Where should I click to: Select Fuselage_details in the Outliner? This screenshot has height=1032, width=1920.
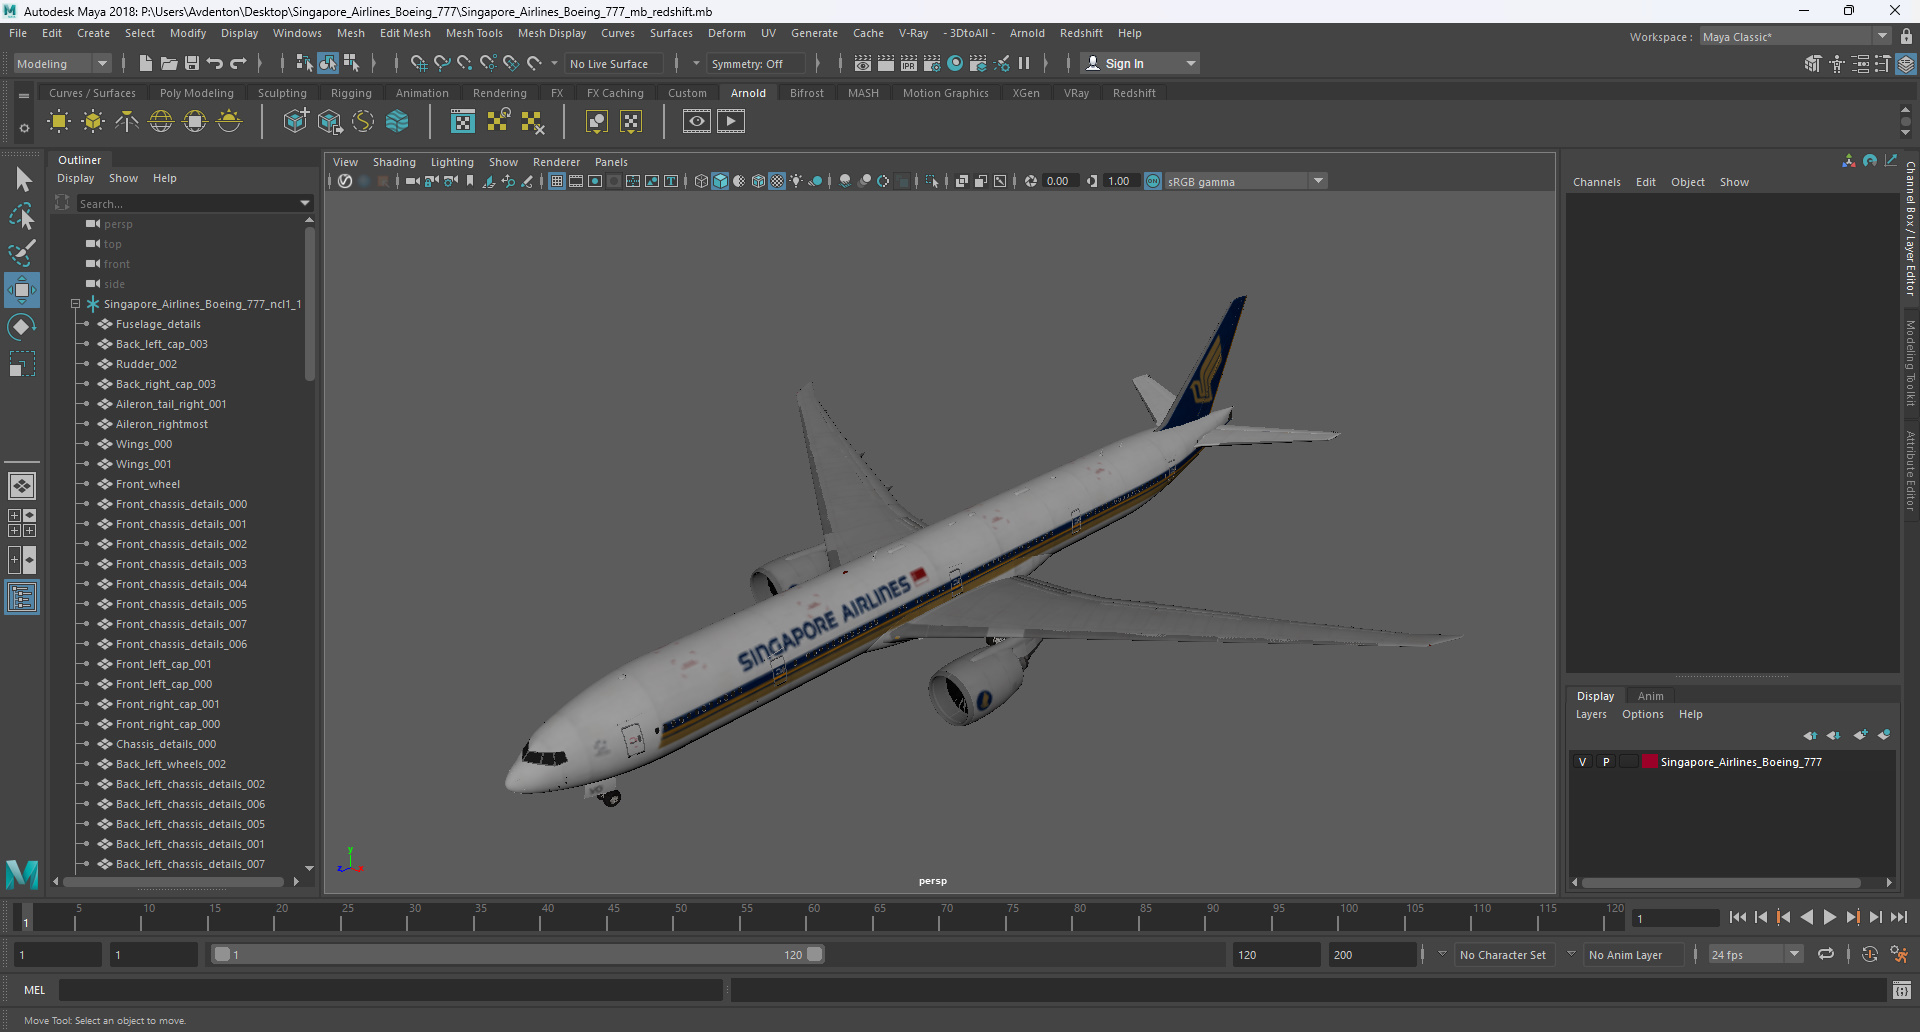point(158,324)
